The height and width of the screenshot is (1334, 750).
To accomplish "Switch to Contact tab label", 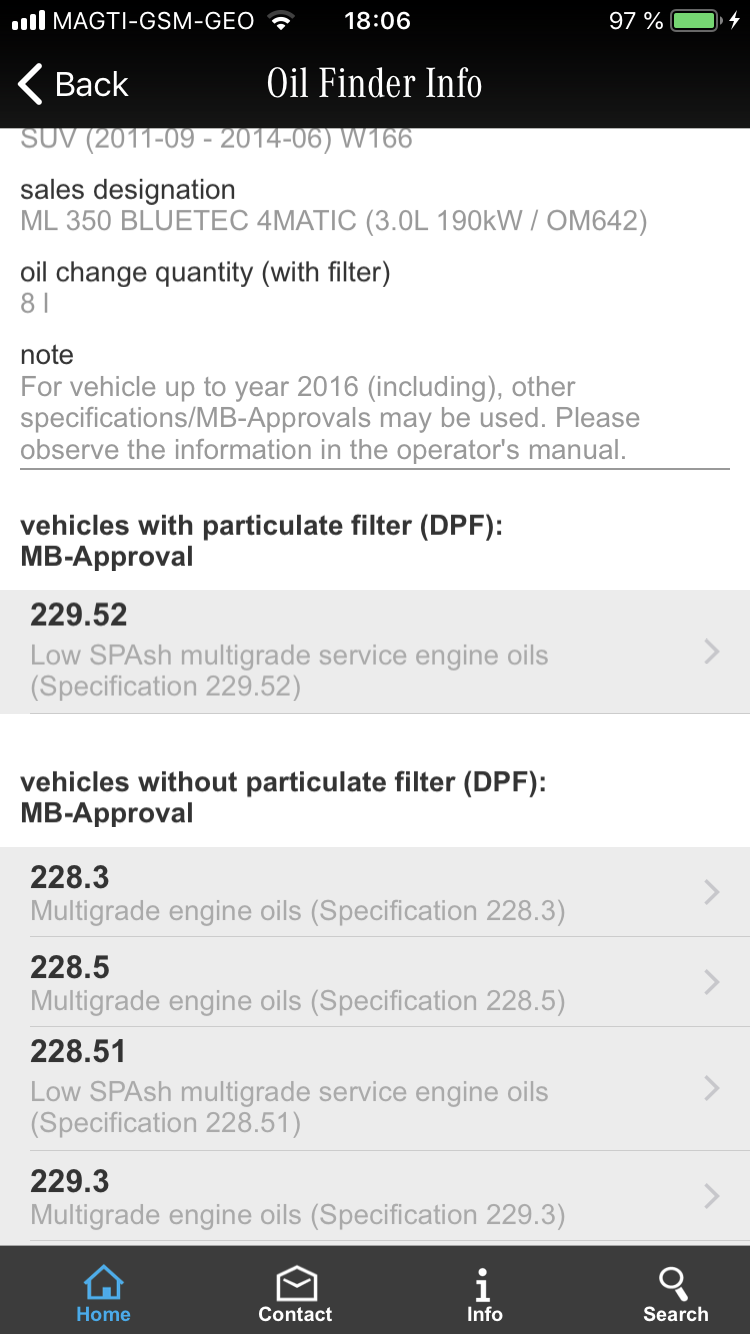I will click(x=295, y=1314).
